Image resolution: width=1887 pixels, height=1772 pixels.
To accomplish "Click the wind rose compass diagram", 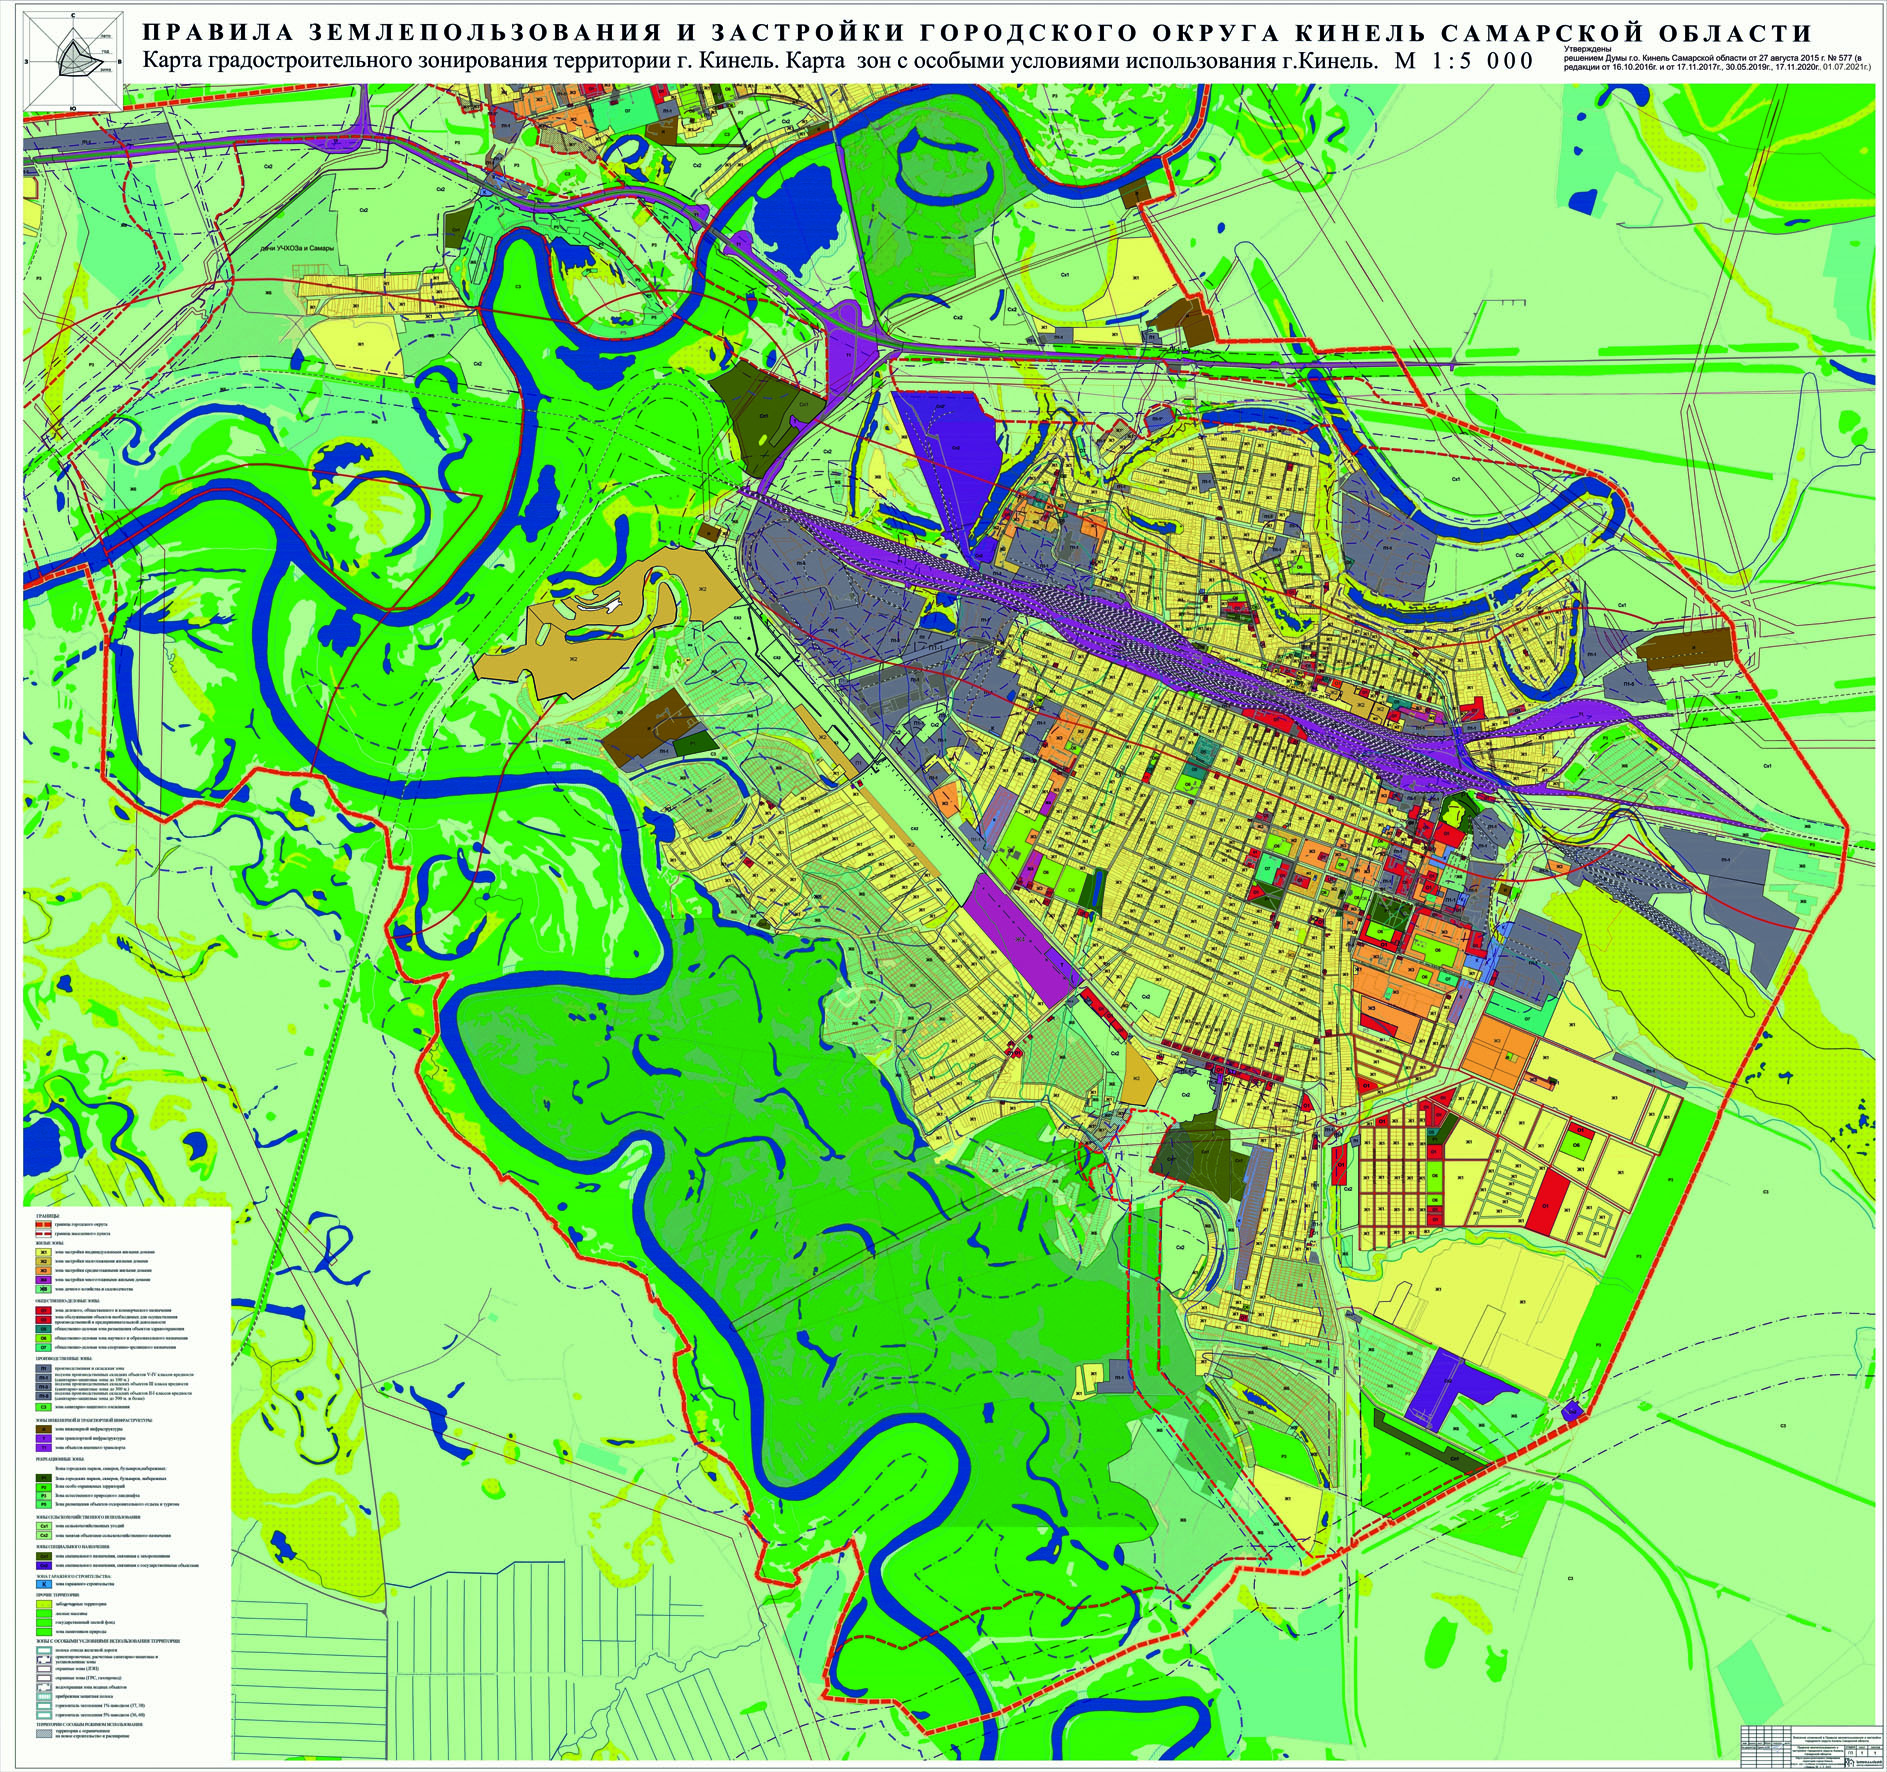I will click(72, 60).
